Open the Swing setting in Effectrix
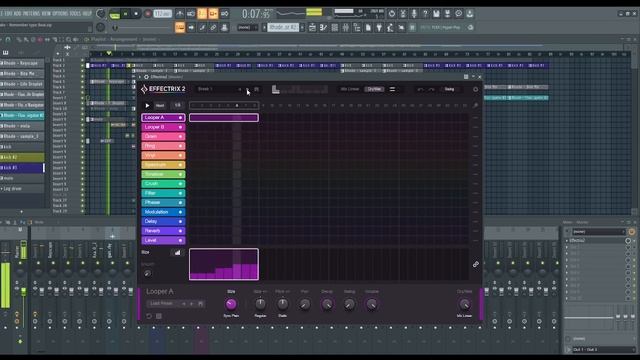Screen dimensions: 640x360 tap(449, 89)
